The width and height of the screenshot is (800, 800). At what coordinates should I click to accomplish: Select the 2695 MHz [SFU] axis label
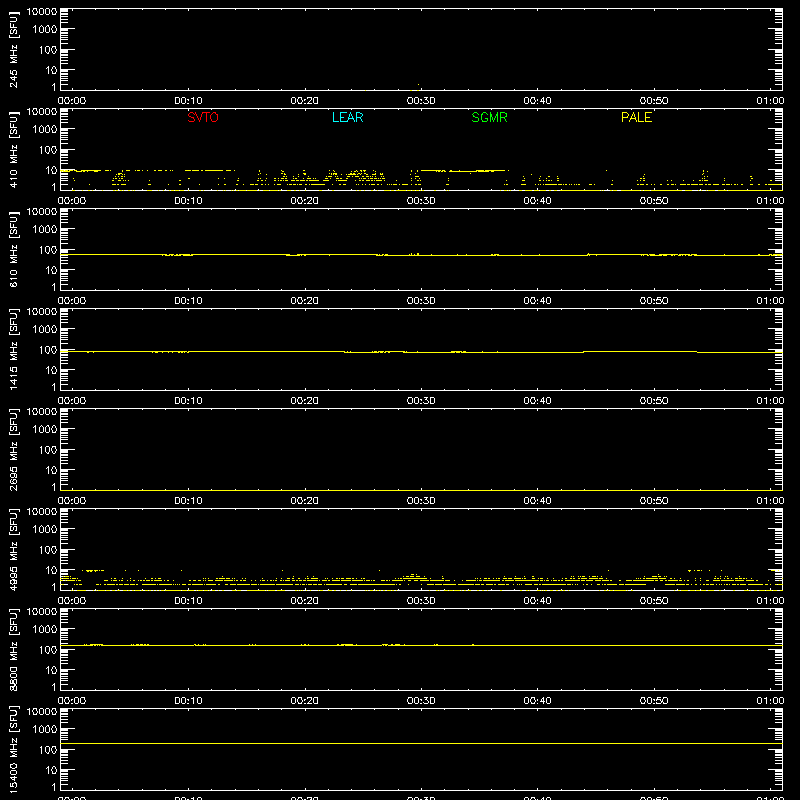click(x=13, y=449)
